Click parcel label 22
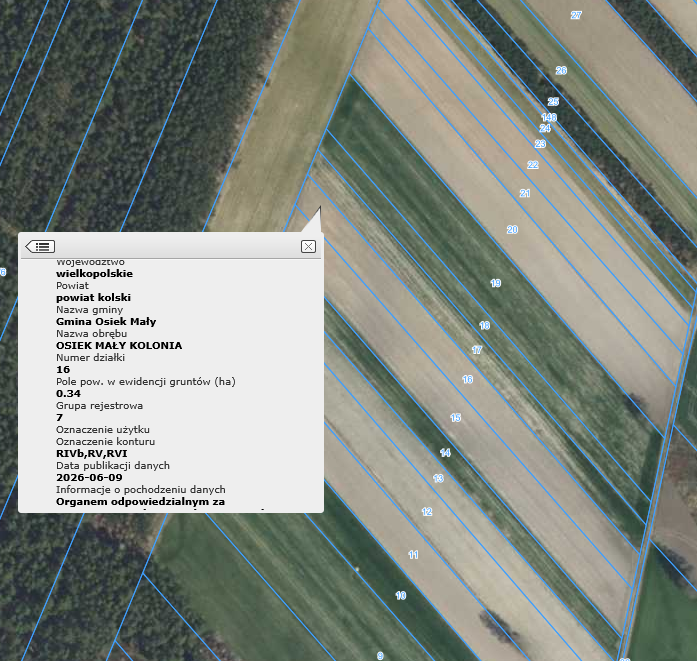 pyautogui.click(x=533, y=165)
